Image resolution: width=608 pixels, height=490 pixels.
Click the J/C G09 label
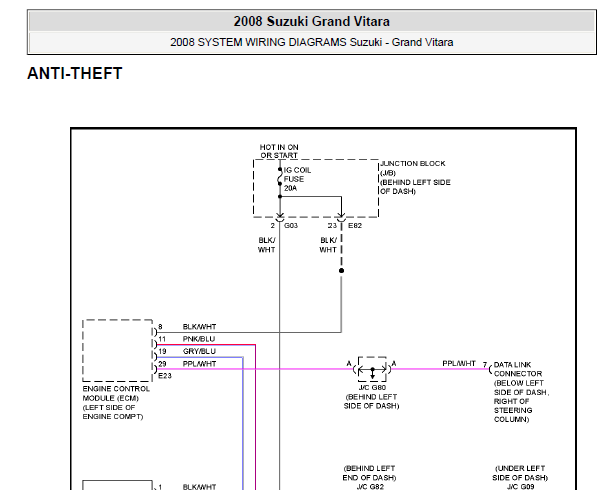[520, 487]
